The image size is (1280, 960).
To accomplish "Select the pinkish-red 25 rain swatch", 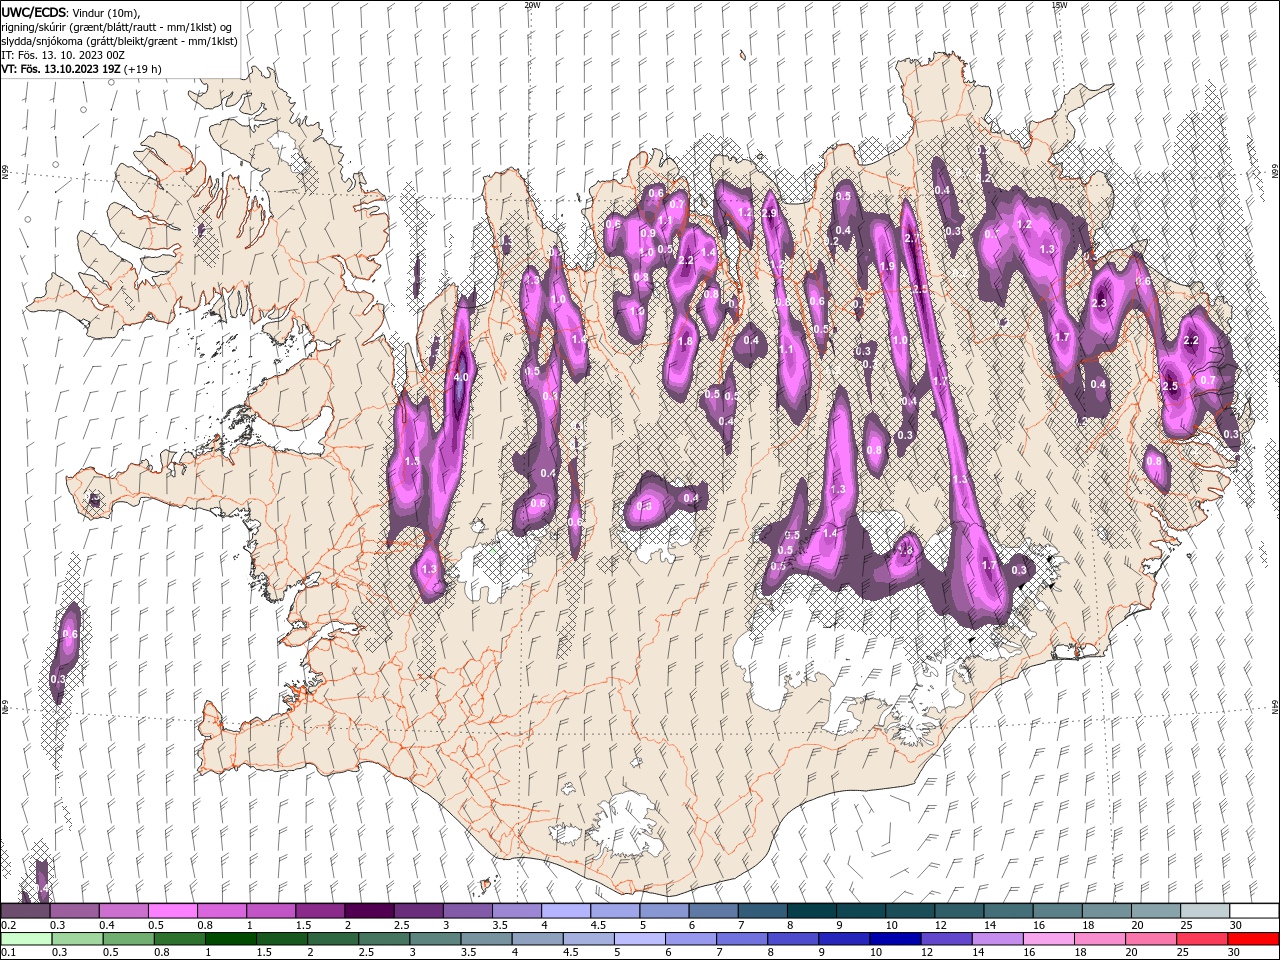I will (1201, 938).
